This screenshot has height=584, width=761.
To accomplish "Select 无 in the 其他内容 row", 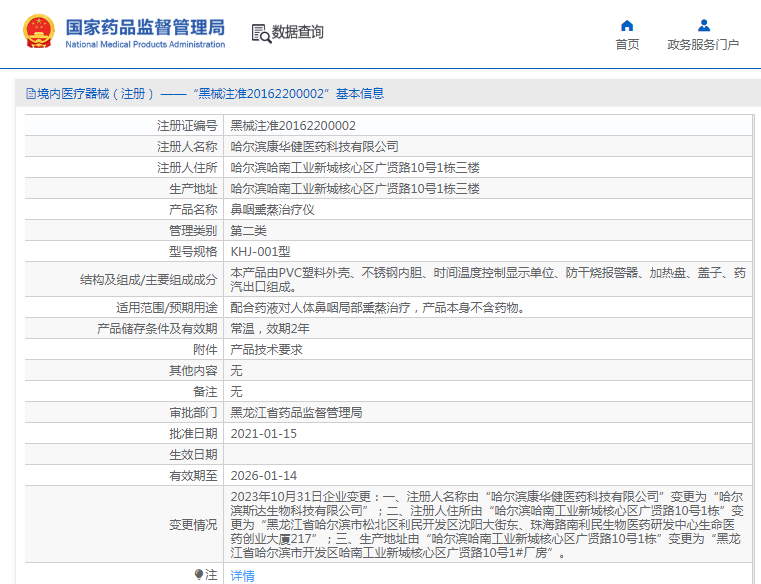I will click(236, 371).
